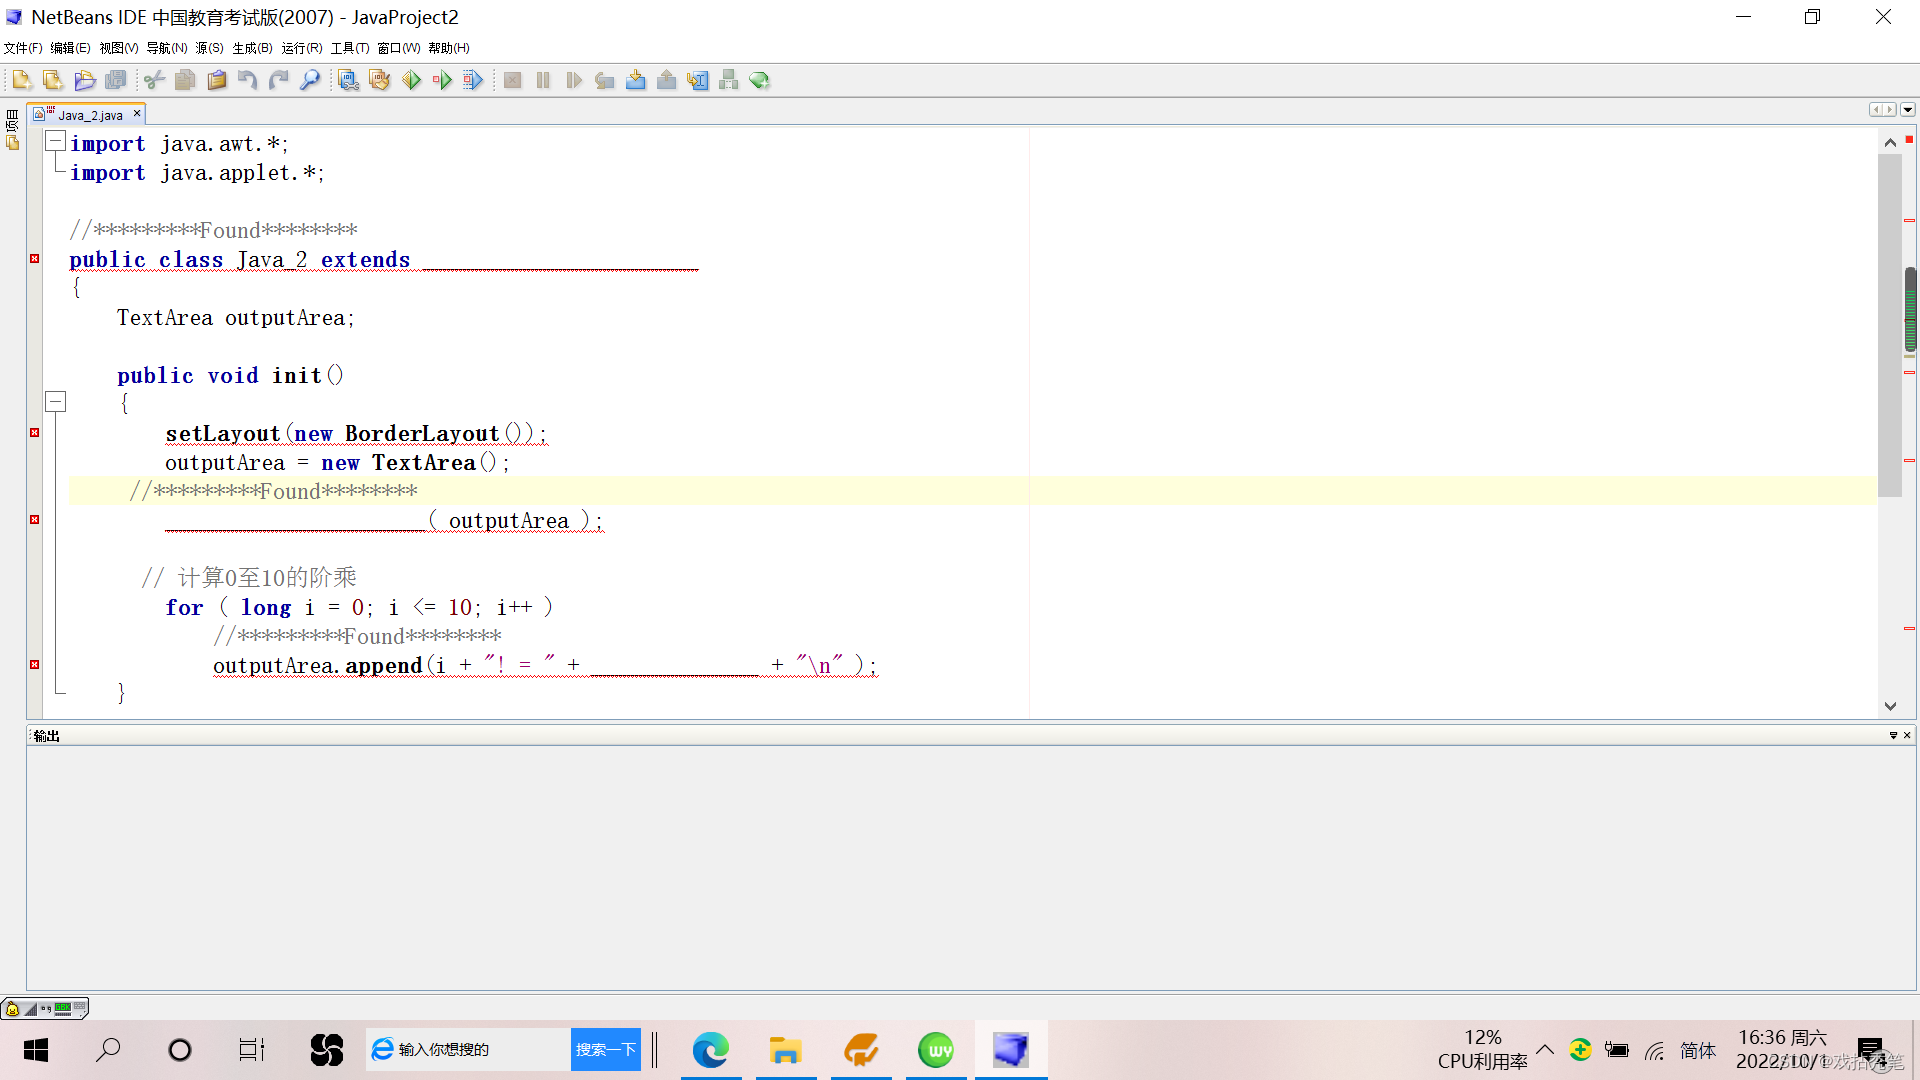The width and height of the screenshot is (1920, 1080).
Task: Click the Find magnifier icon
Action: pos(310,80)
